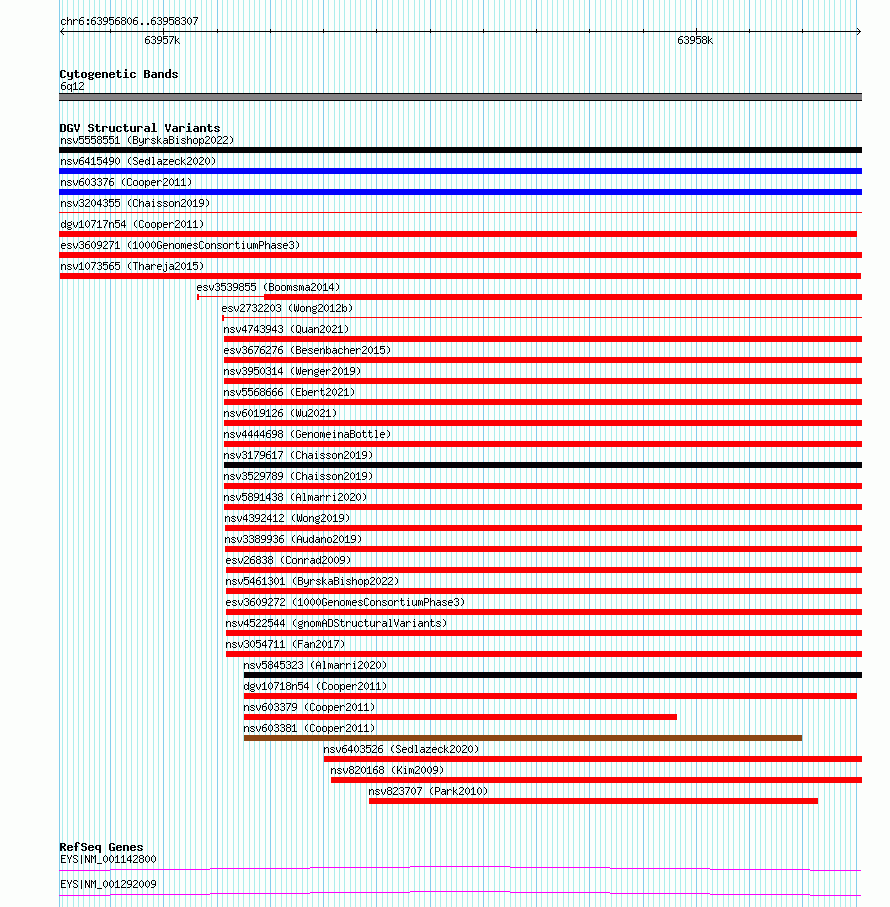This screenshot has height=907, width=890.
Task: Click the dgv10717n54 (Cooper2011) variant label
Action: coord(132,224)
